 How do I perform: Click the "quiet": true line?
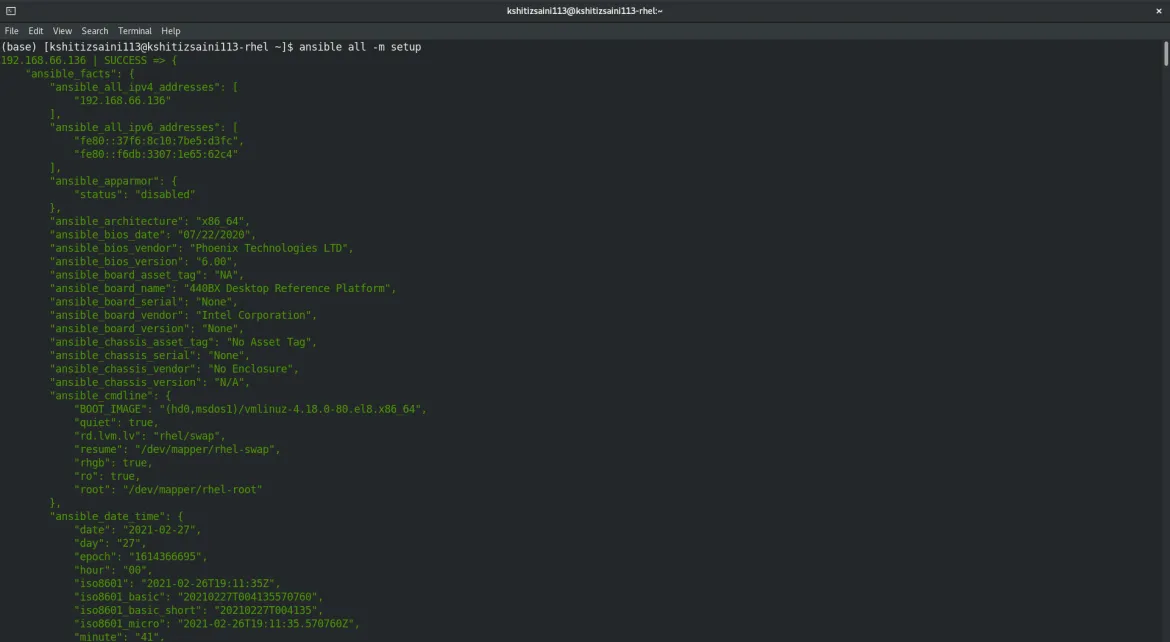(x=116, y=423)
